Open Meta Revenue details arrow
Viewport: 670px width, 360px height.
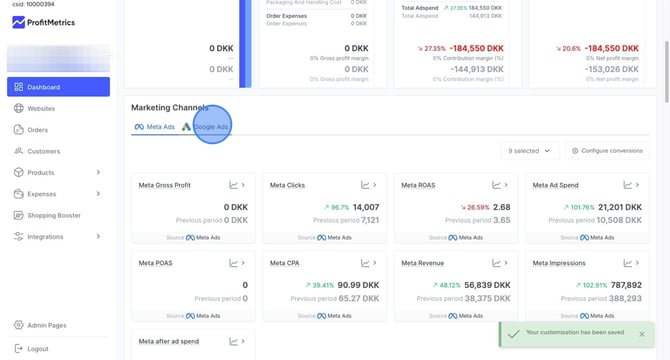coord(506,263)
